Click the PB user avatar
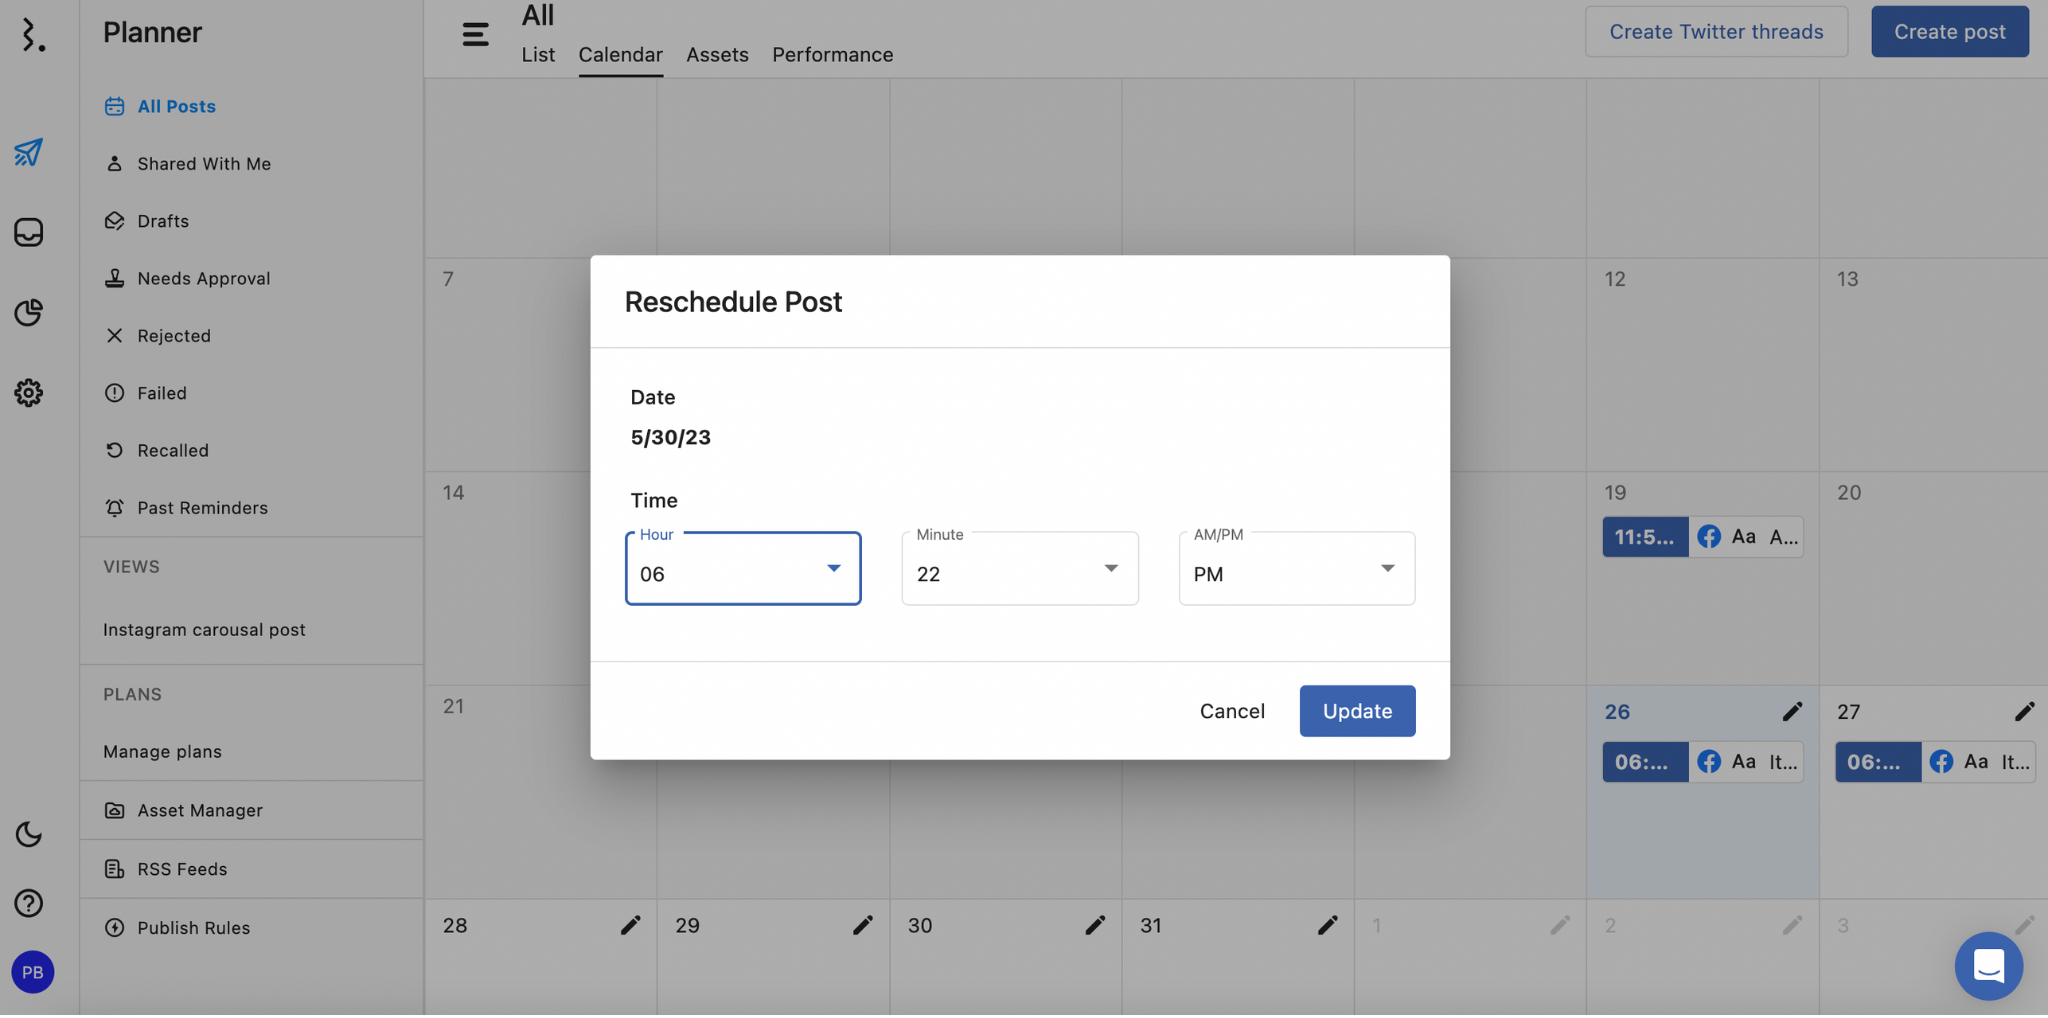The width and height of the screenshot is (2048, 1018). (33, 973)
